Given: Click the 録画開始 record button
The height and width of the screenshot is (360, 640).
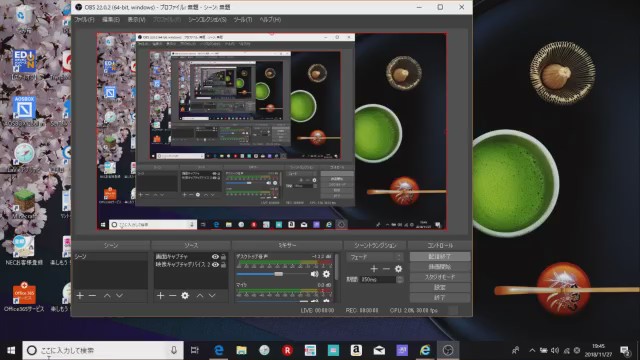Looking at the screenshot, I should coord(440,267).
